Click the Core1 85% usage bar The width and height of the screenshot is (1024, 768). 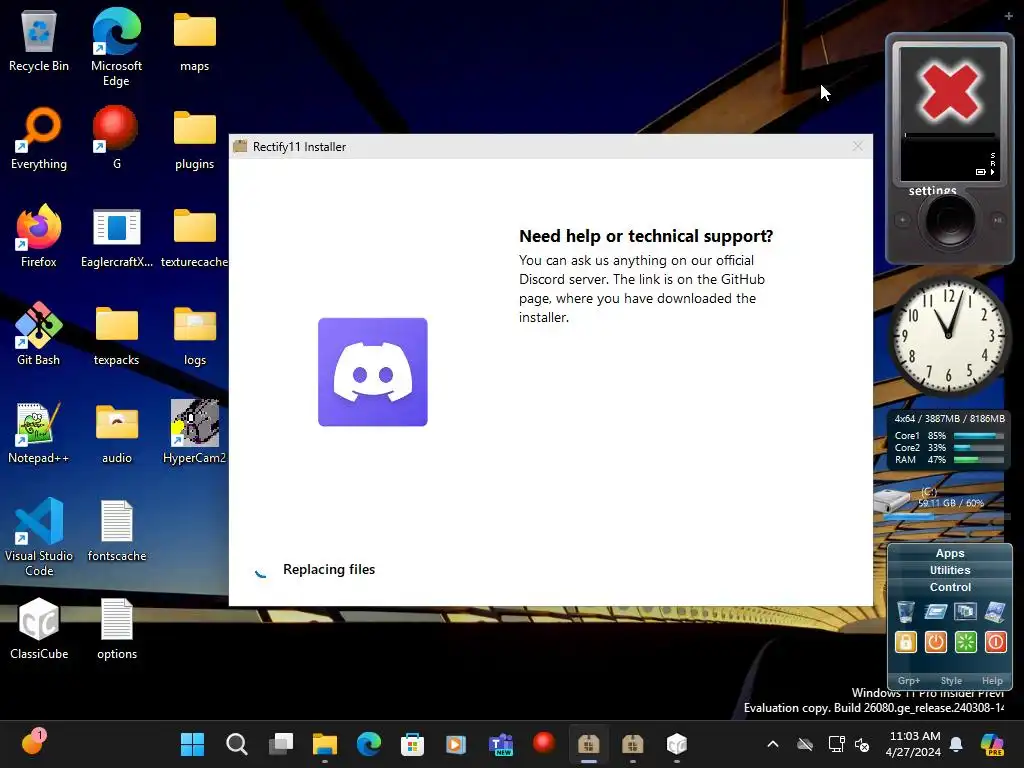(978, 436)
